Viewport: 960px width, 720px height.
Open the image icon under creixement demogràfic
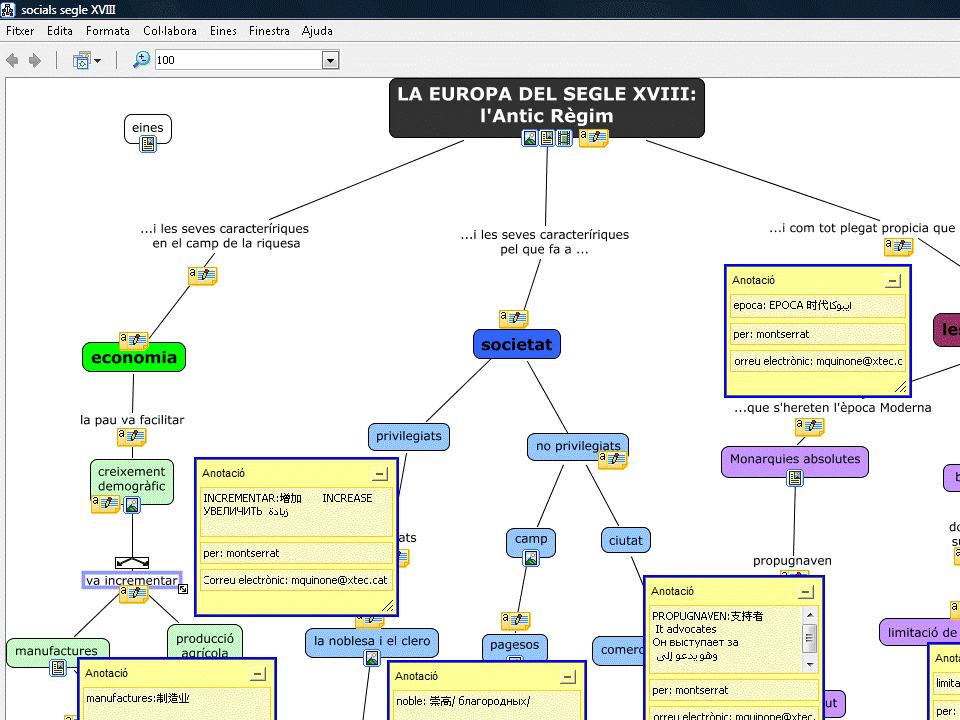click(131, 505)
